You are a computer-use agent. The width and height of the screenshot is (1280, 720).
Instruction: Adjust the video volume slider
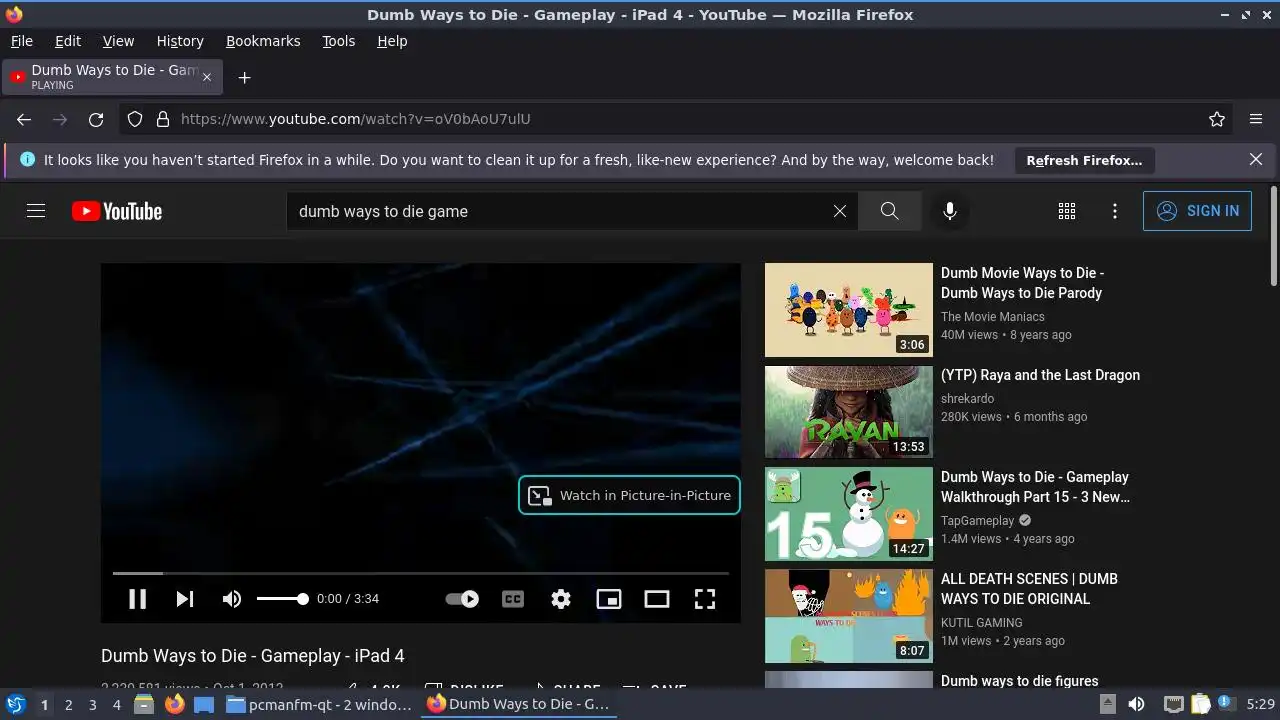pyautogui.click(x=282, y=599)
